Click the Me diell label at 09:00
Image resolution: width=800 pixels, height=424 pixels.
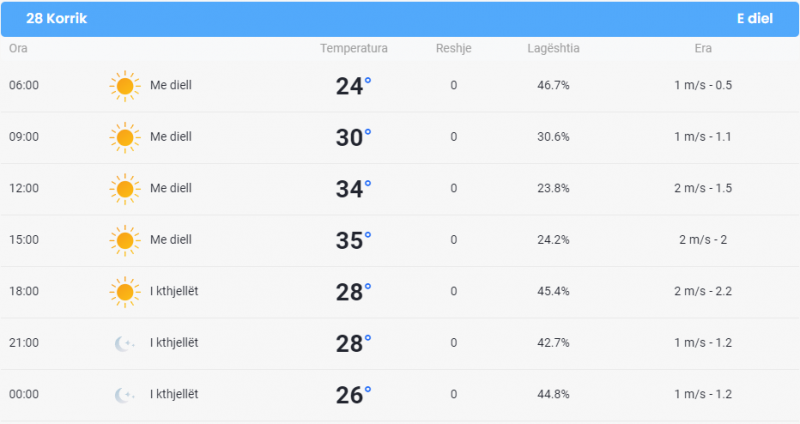(x=171, y=137)
